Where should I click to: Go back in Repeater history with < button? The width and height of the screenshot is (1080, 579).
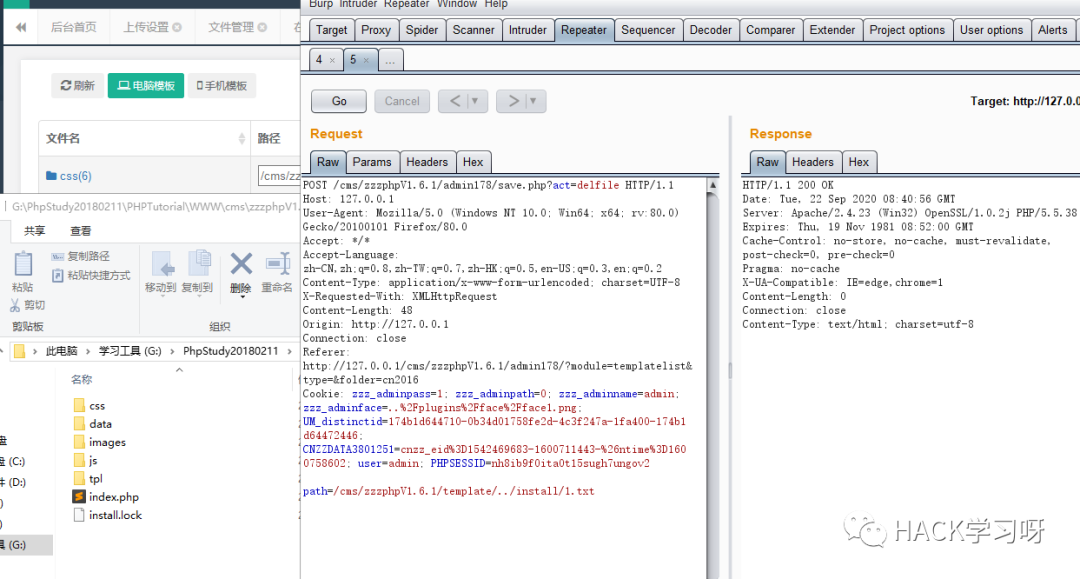(455, 101)
